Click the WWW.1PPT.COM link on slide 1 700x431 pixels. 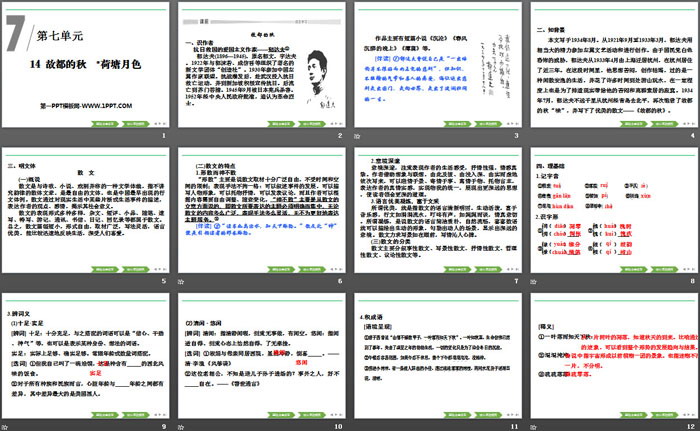[x=89, y=104]
